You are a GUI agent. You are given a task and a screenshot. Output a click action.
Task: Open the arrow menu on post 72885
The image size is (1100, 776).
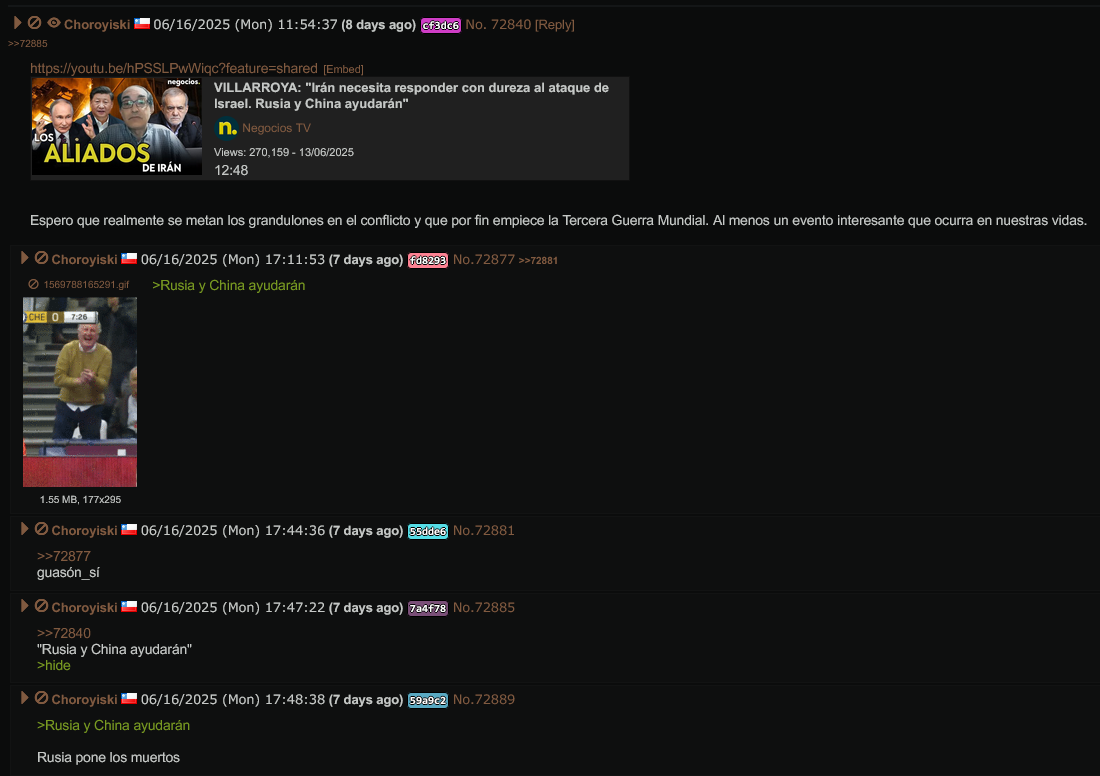[25, 606]
